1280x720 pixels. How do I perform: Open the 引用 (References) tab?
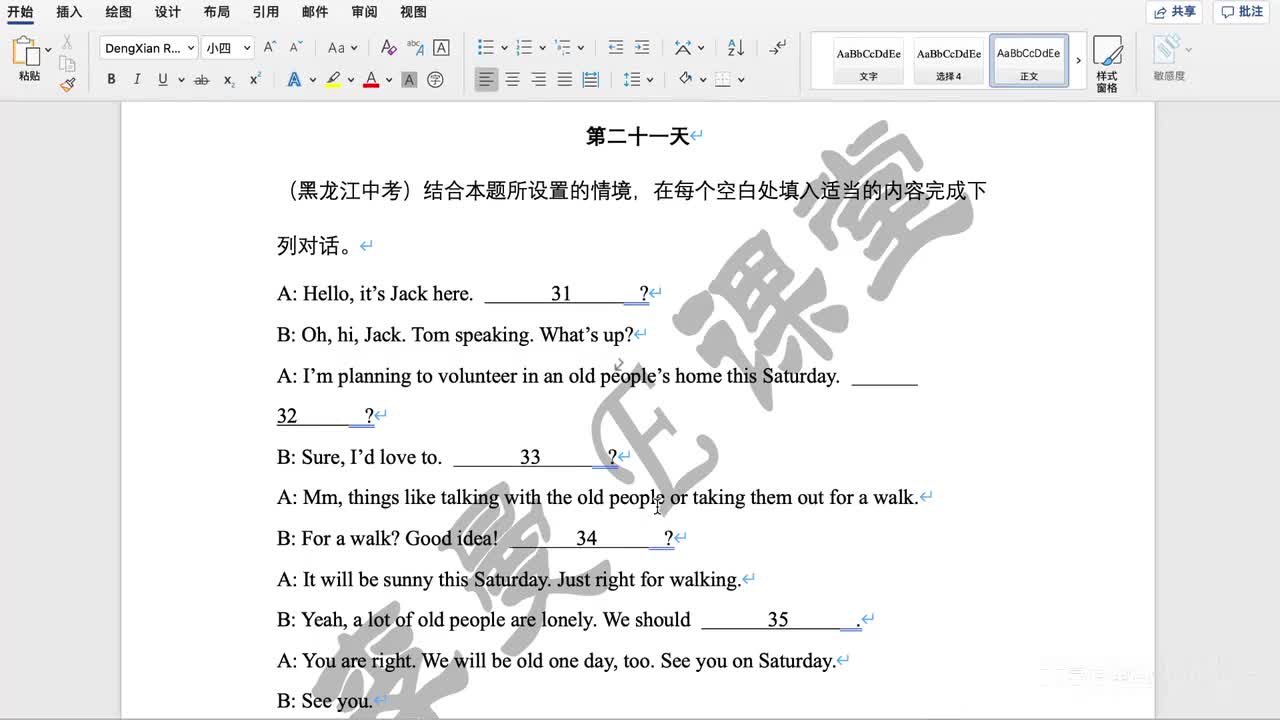coord(265,12)
